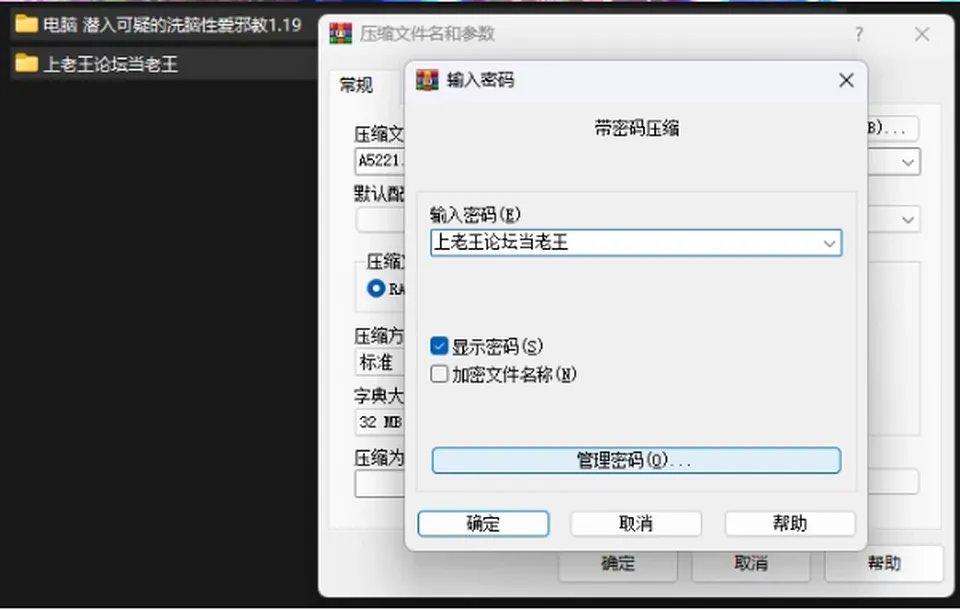This screenshot has height=610, width=960.
Task: Open the 32 MB dictionary size dropdown
Action: coord(380,422)
